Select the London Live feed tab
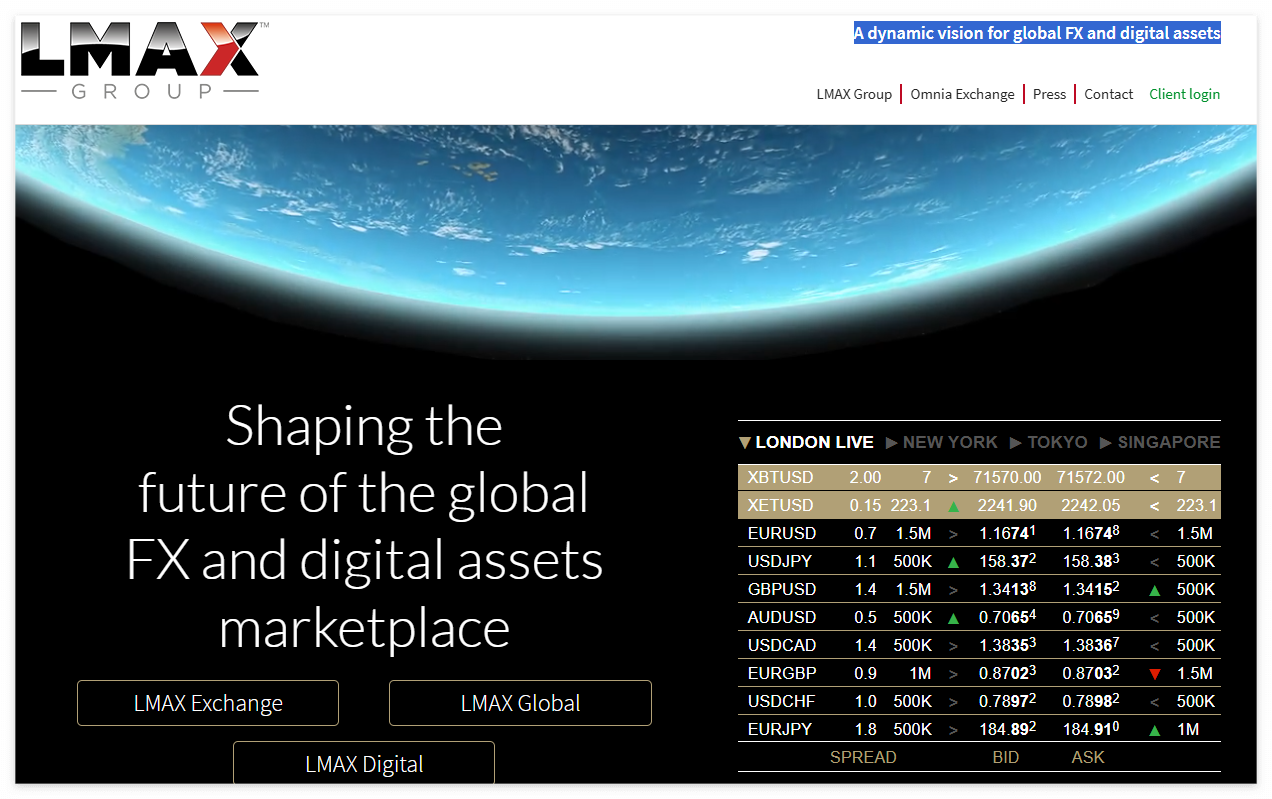Image resolution: width=1272 pixels, height=799 pixels. pyautogui.click(x=814, y=442)
